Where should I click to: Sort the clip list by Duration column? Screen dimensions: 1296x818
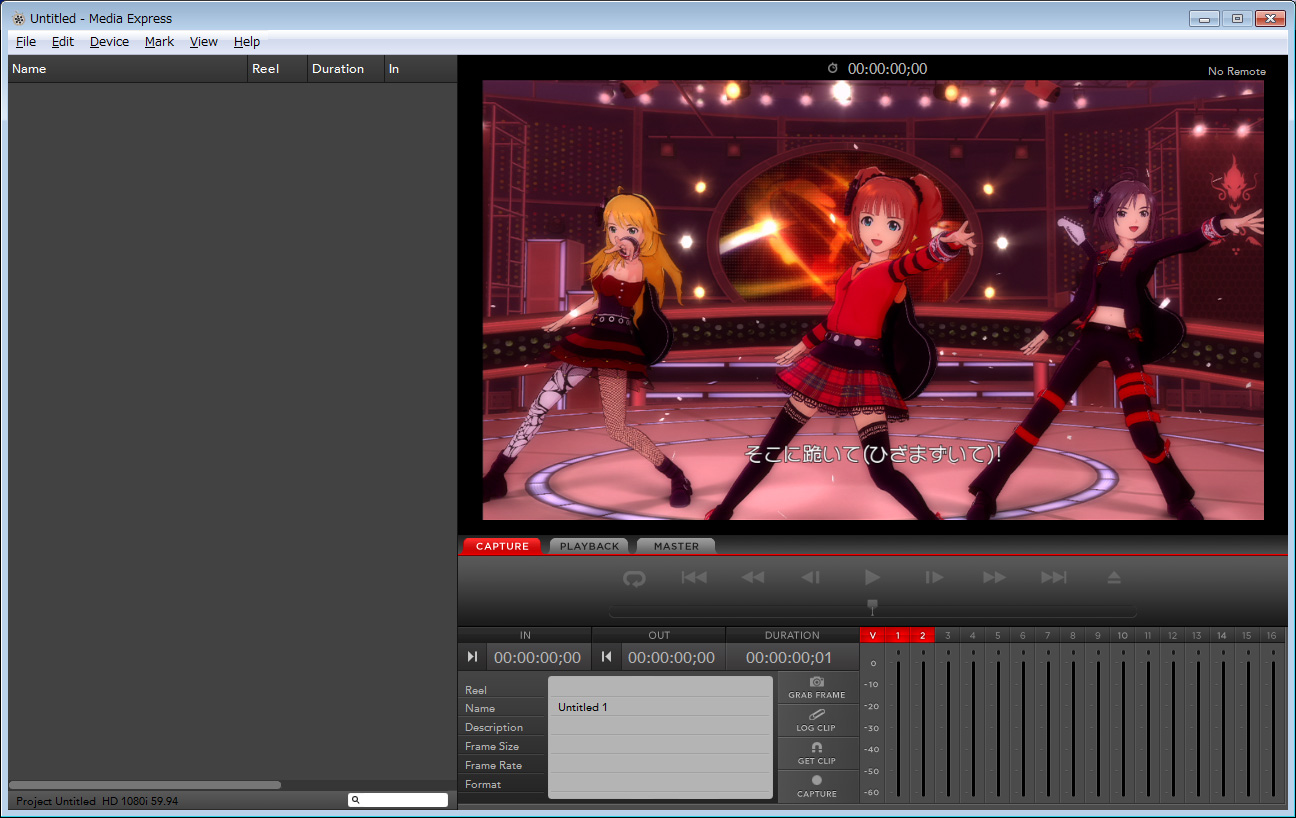tap(346, 69)
